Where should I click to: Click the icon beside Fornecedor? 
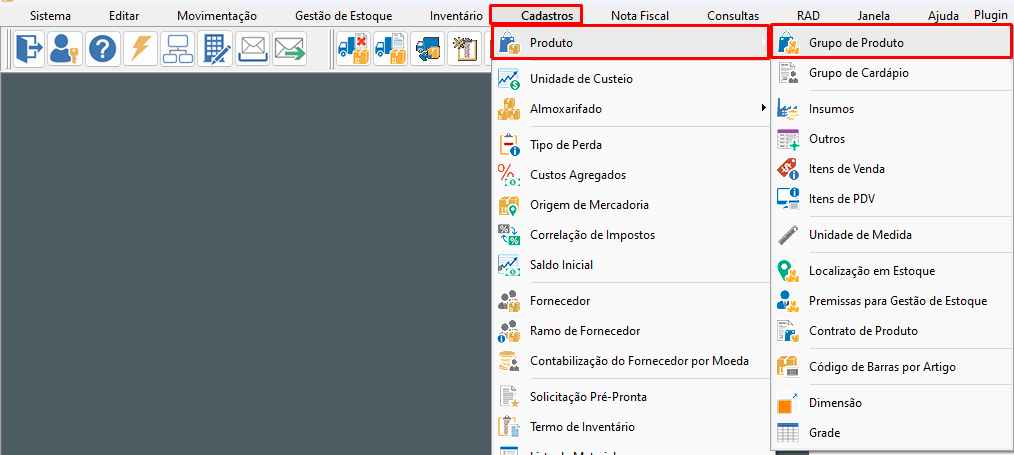509,301
